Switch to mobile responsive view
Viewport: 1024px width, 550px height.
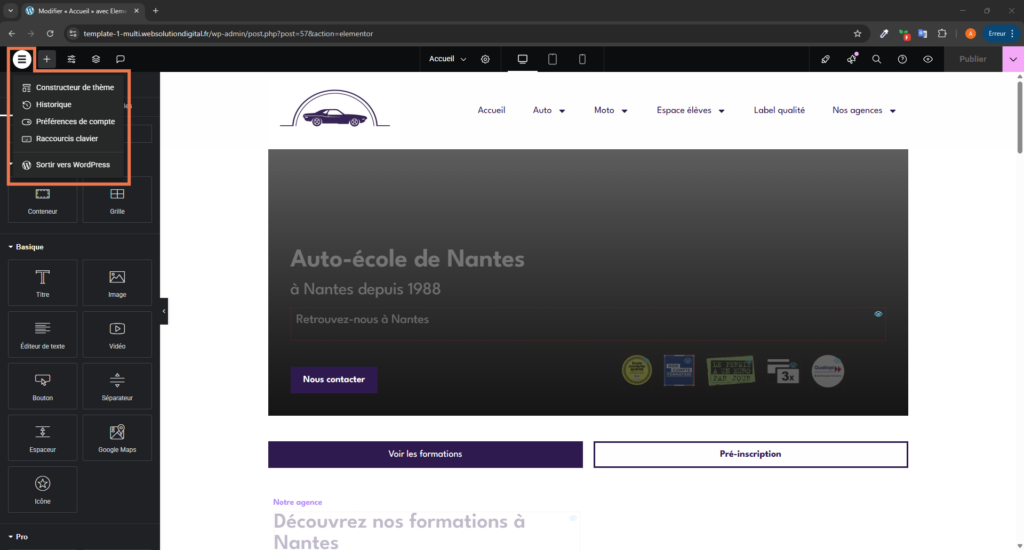click(582, 59)
